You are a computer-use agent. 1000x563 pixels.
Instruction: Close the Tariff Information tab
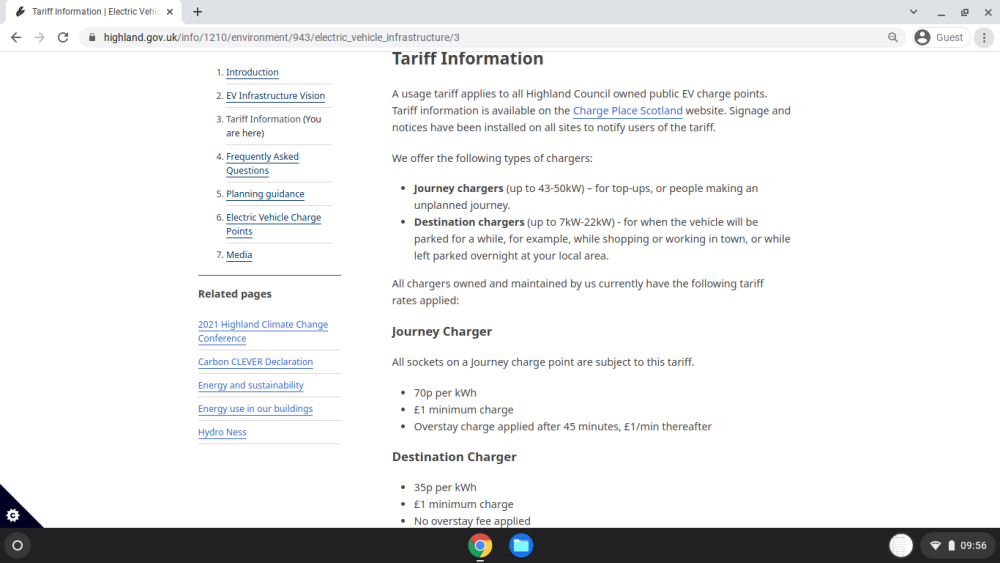[x=170, y=11]
